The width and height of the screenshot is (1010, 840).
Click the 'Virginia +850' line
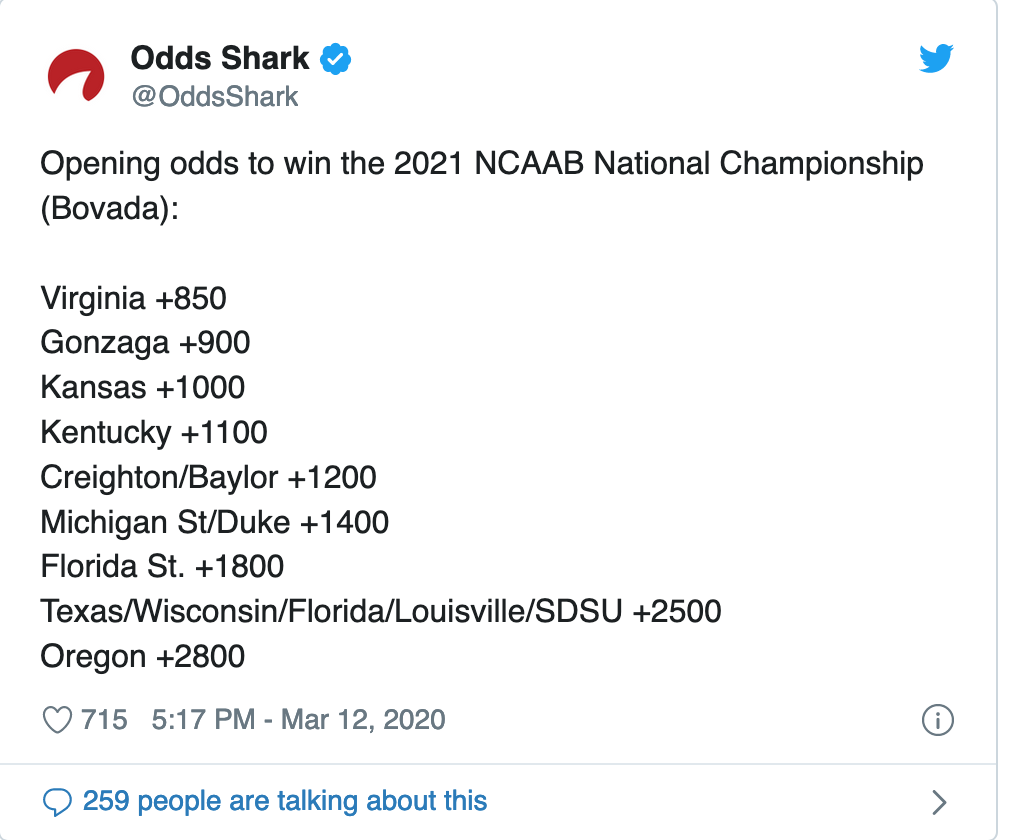(x=133, y=298)
